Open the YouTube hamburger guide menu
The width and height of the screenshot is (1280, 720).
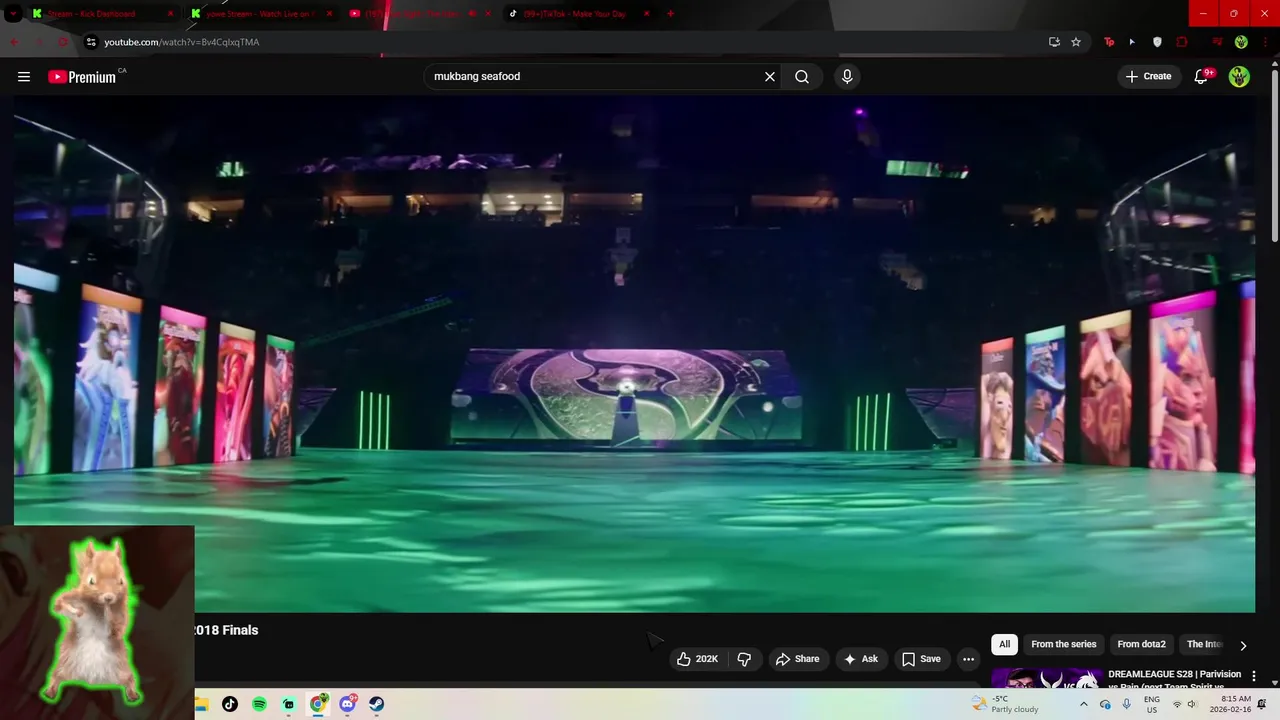tap(24, 76)
